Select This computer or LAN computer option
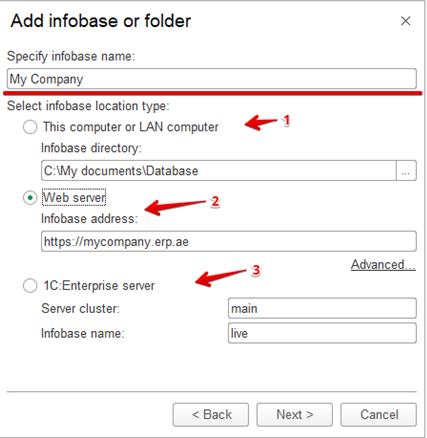Viewport: 427px width, 438px height. pos(30,127)
